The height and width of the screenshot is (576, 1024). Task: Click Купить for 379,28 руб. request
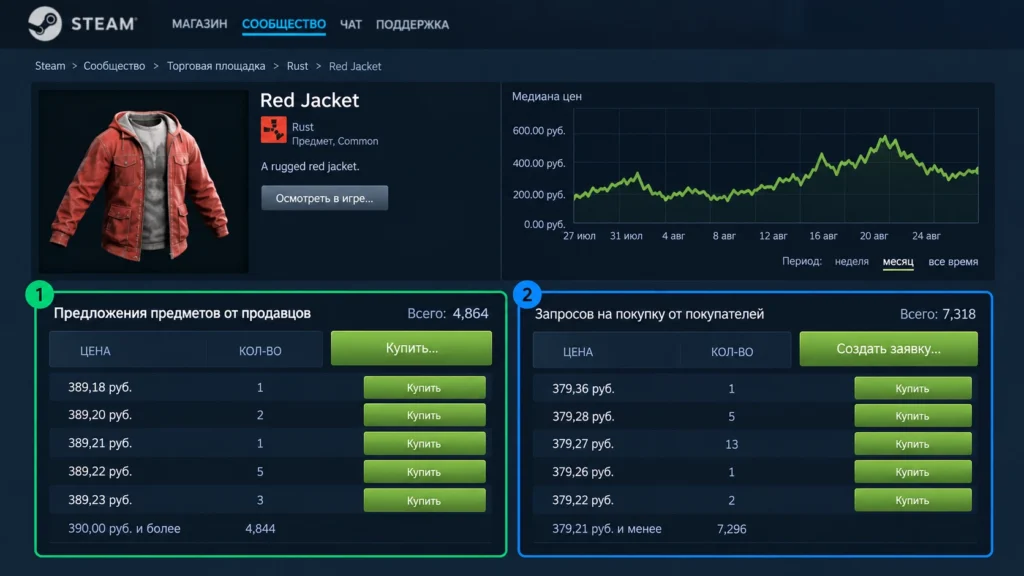pyautogui.click(x=912, y=416)
